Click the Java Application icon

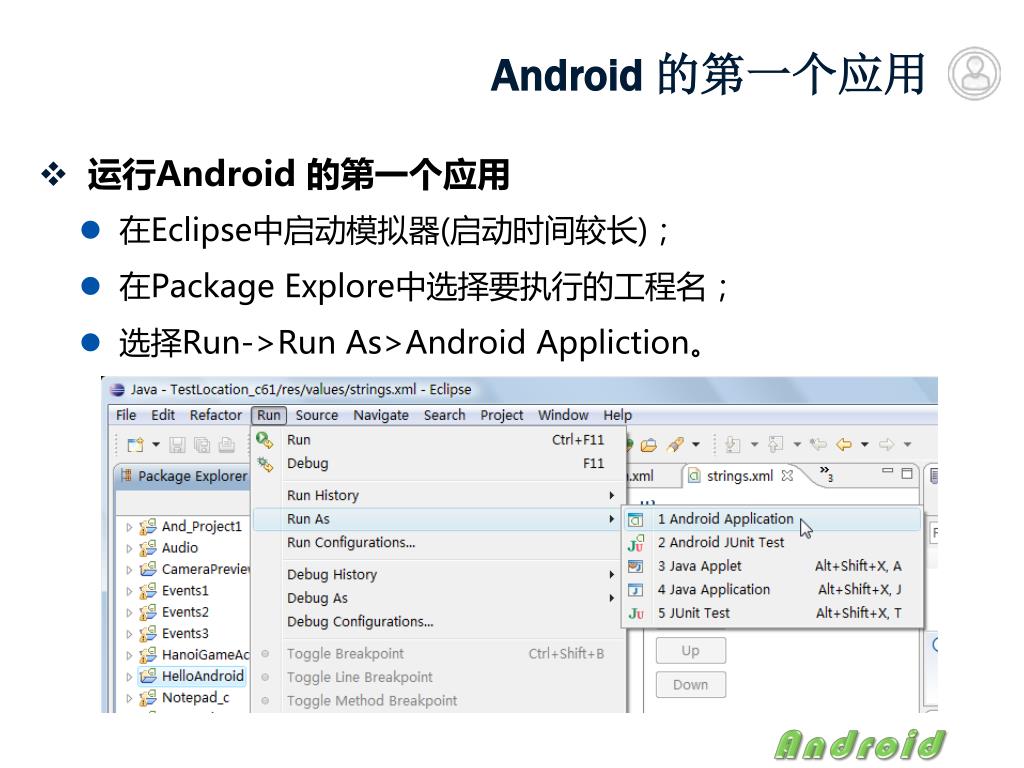[x=635, y=590]
